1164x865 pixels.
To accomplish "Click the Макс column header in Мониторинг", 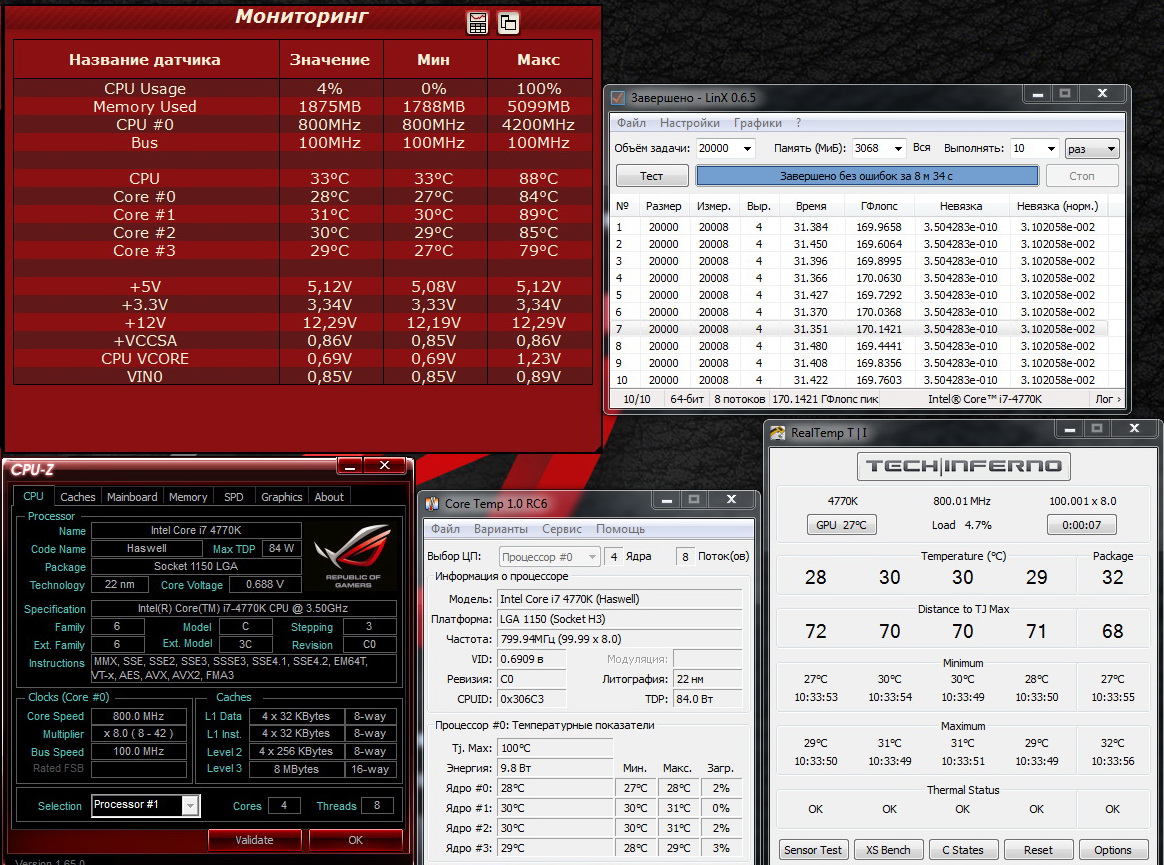I will tap(539, 59).
